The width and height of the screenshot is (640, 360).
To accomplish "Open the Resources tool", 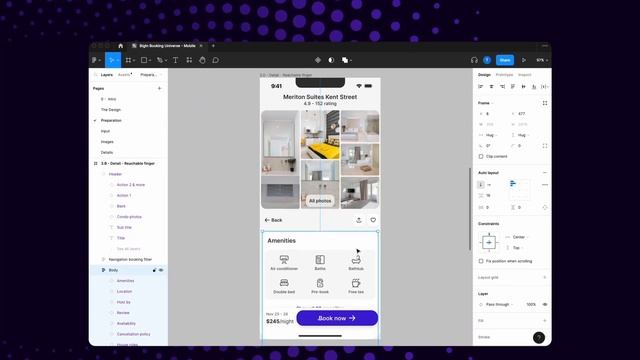I will 189,60.
